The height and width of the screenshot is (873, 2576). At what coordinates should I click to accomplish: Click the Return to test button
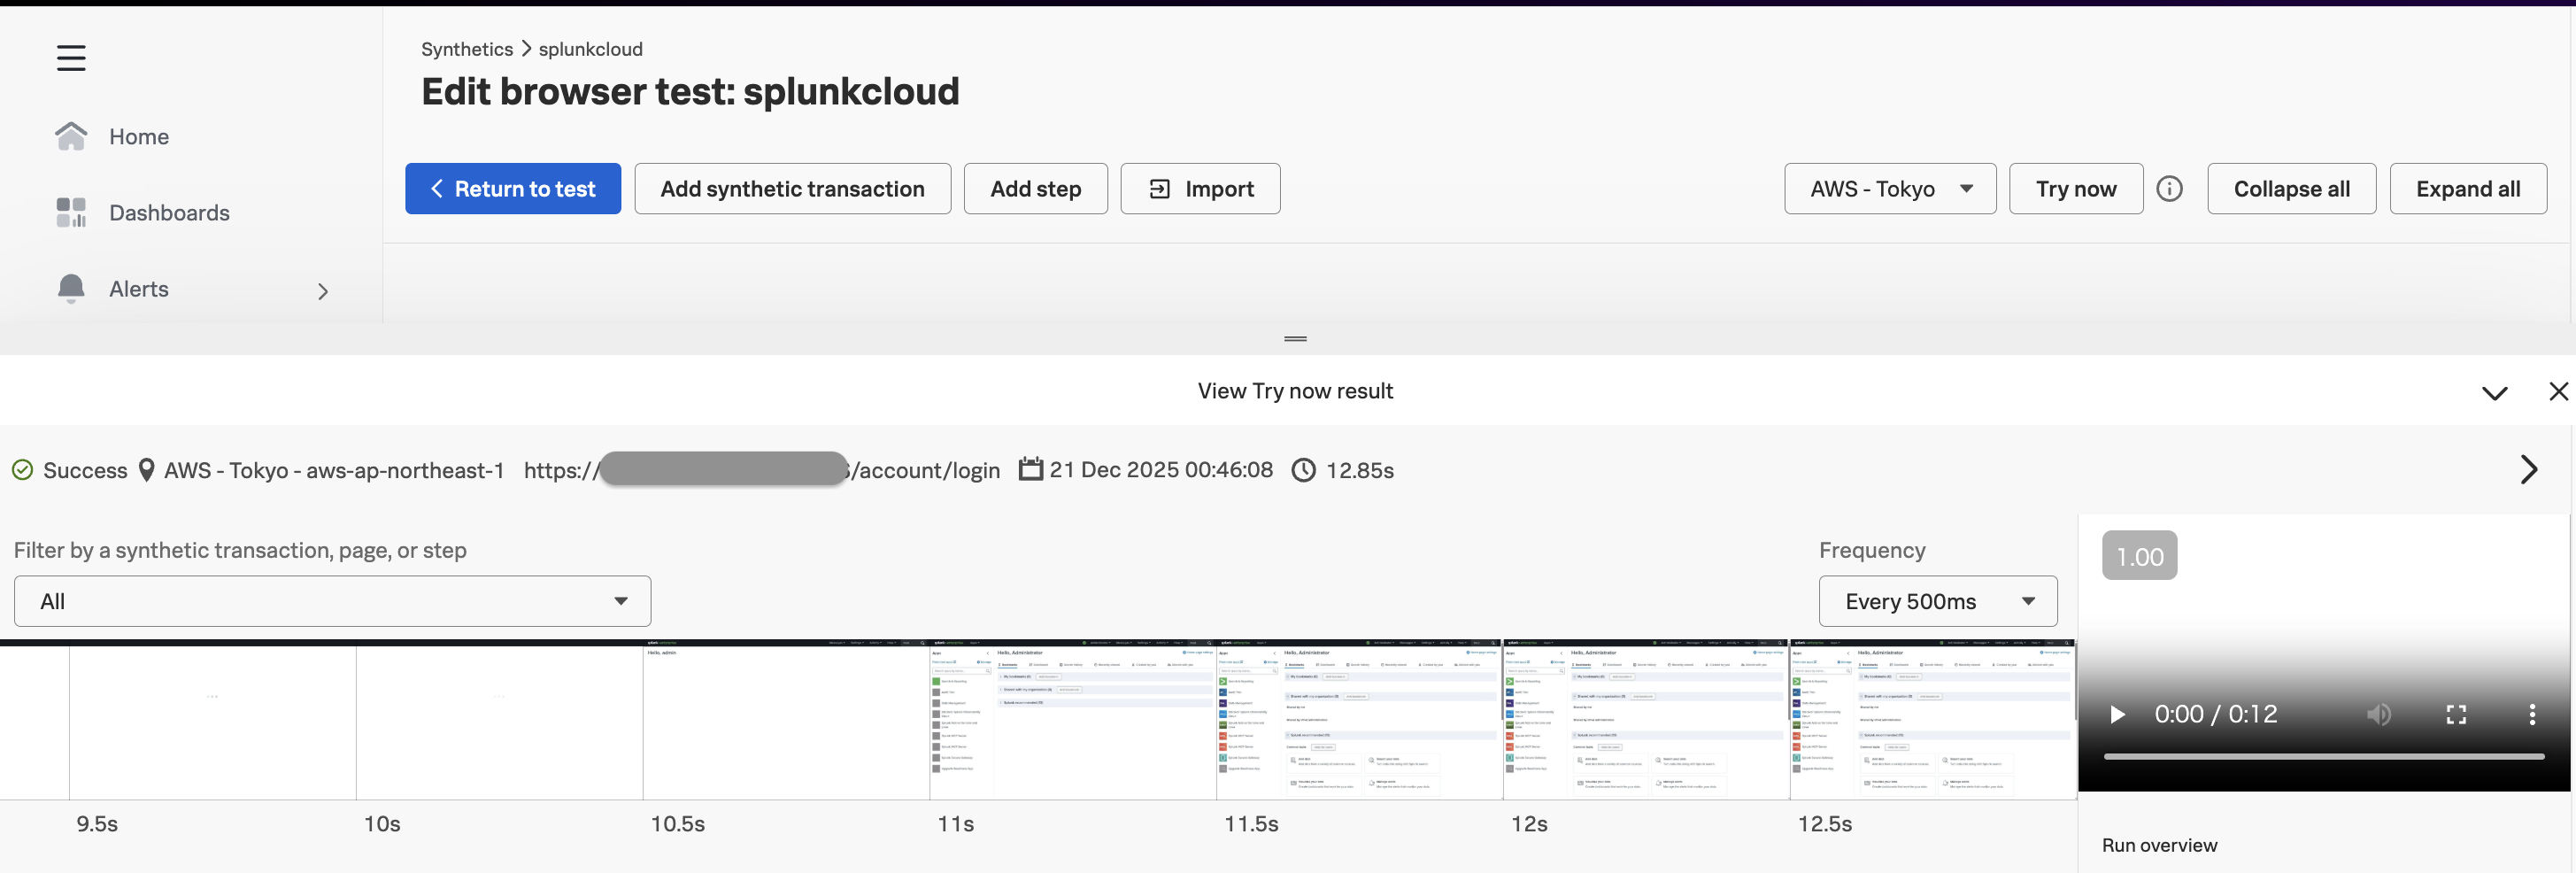click(513, 188)
